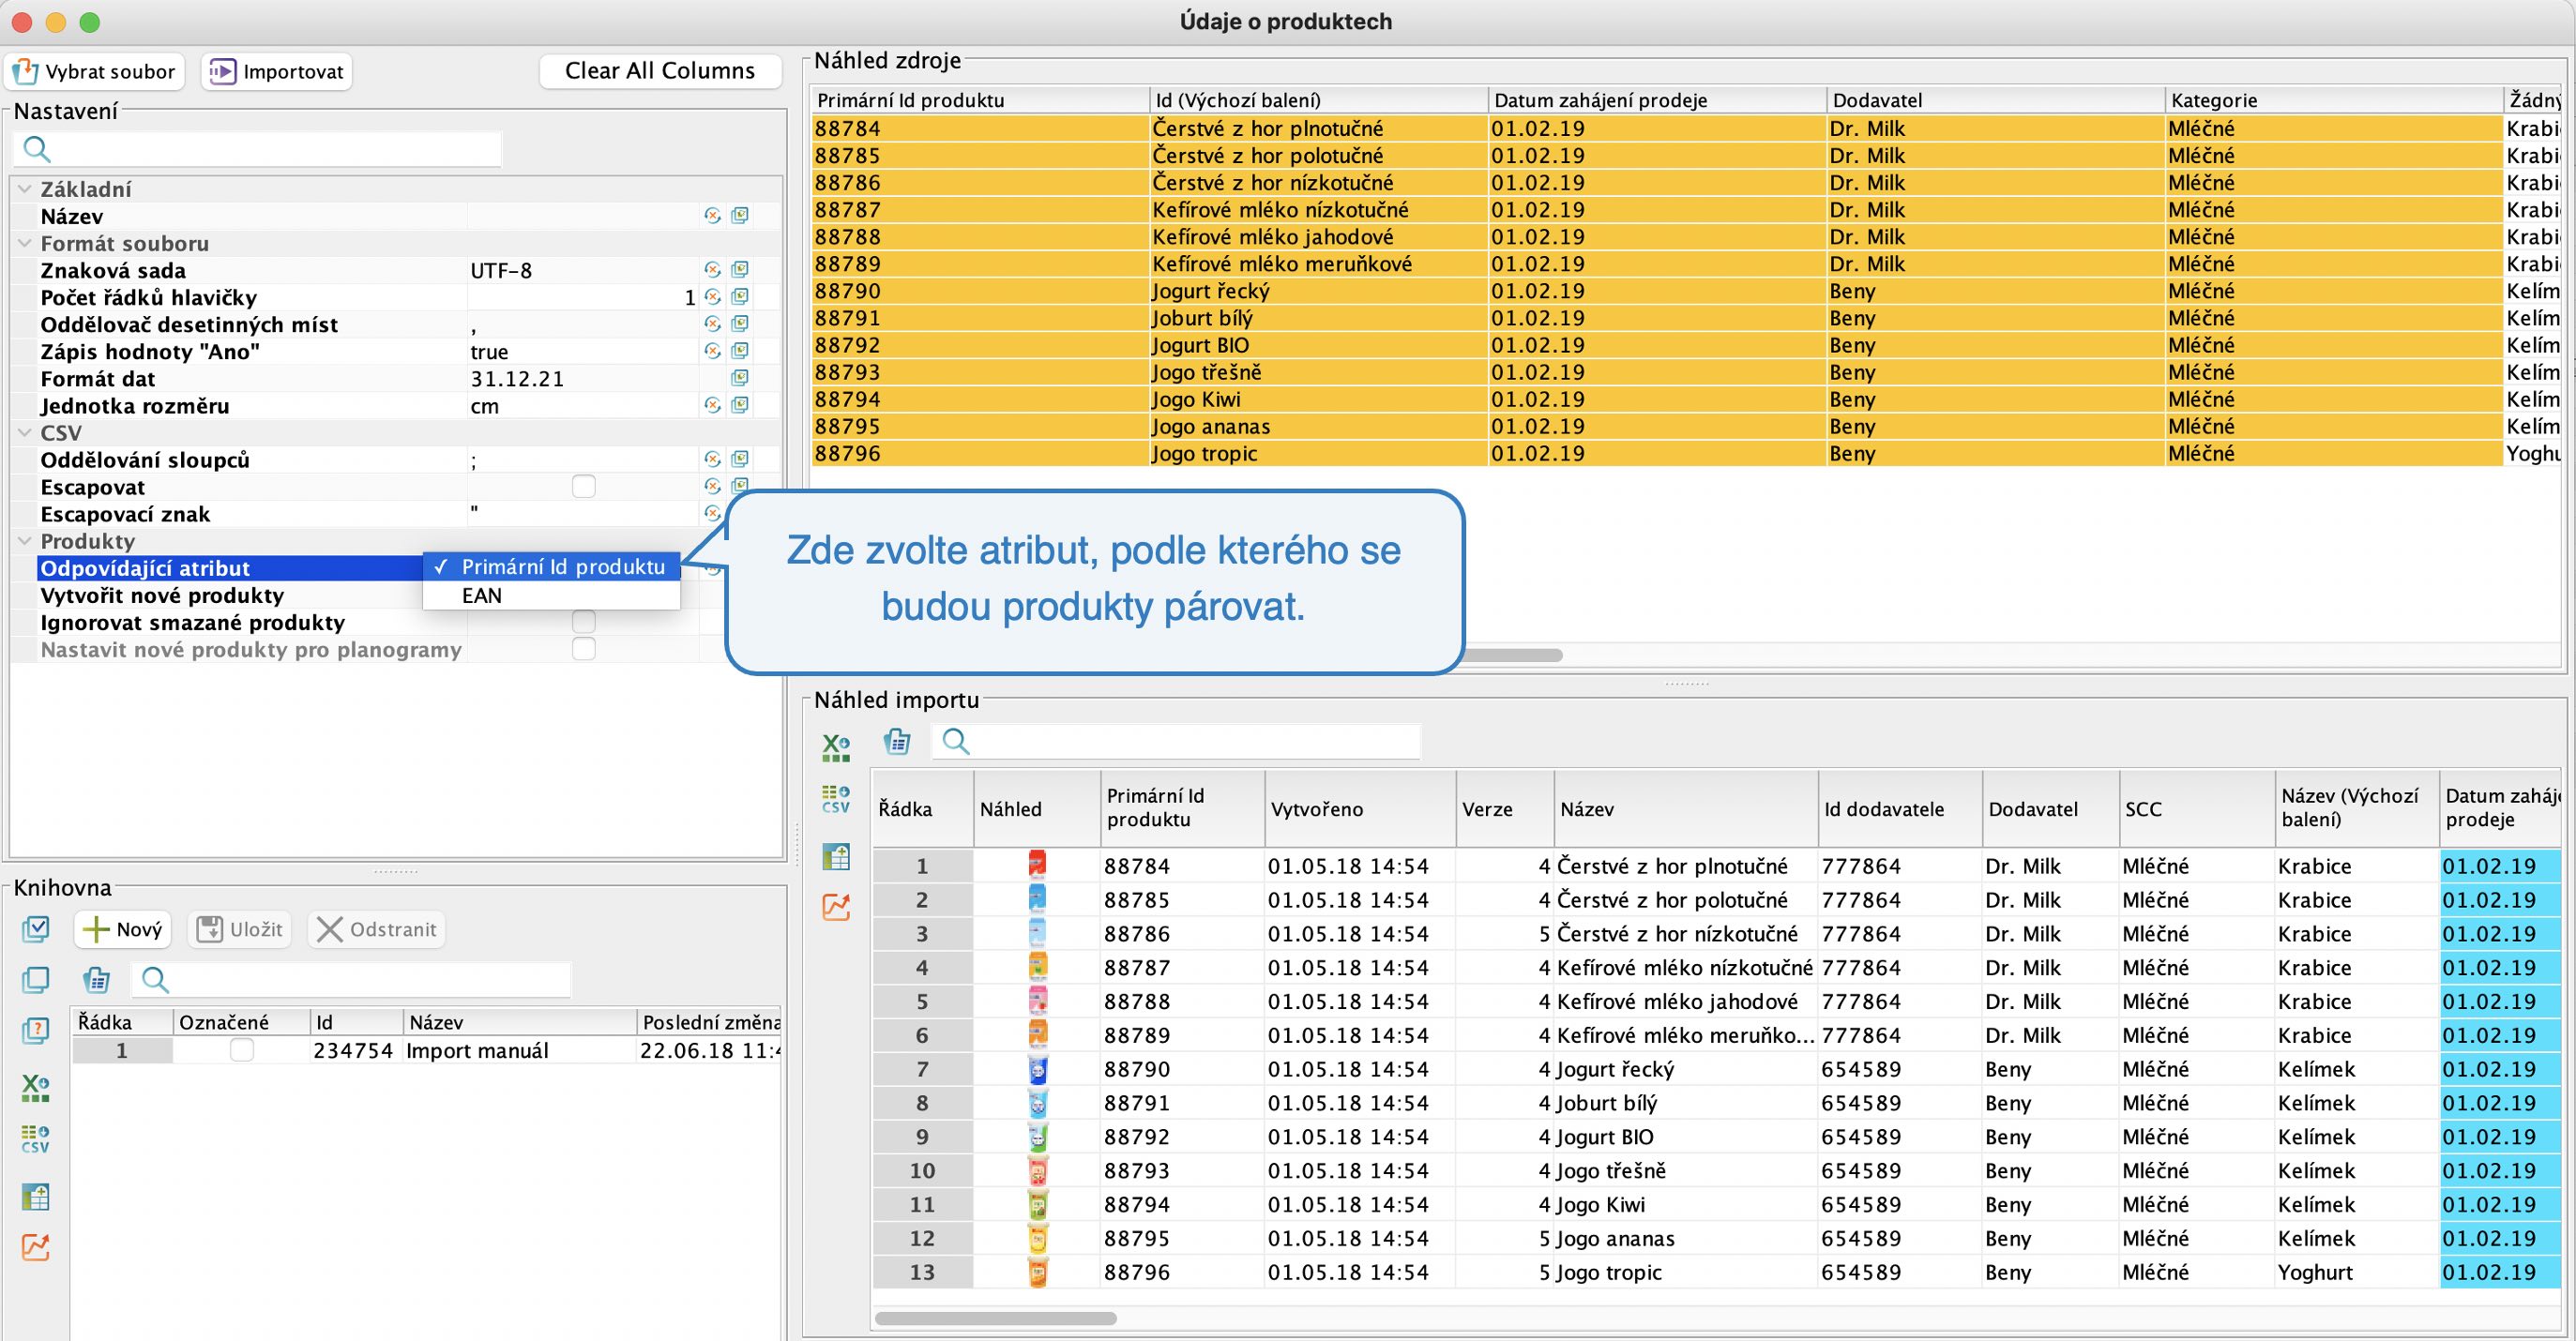
Task: Click the chart icon in Knihovna sidebar
Action: pos(35,1247)
